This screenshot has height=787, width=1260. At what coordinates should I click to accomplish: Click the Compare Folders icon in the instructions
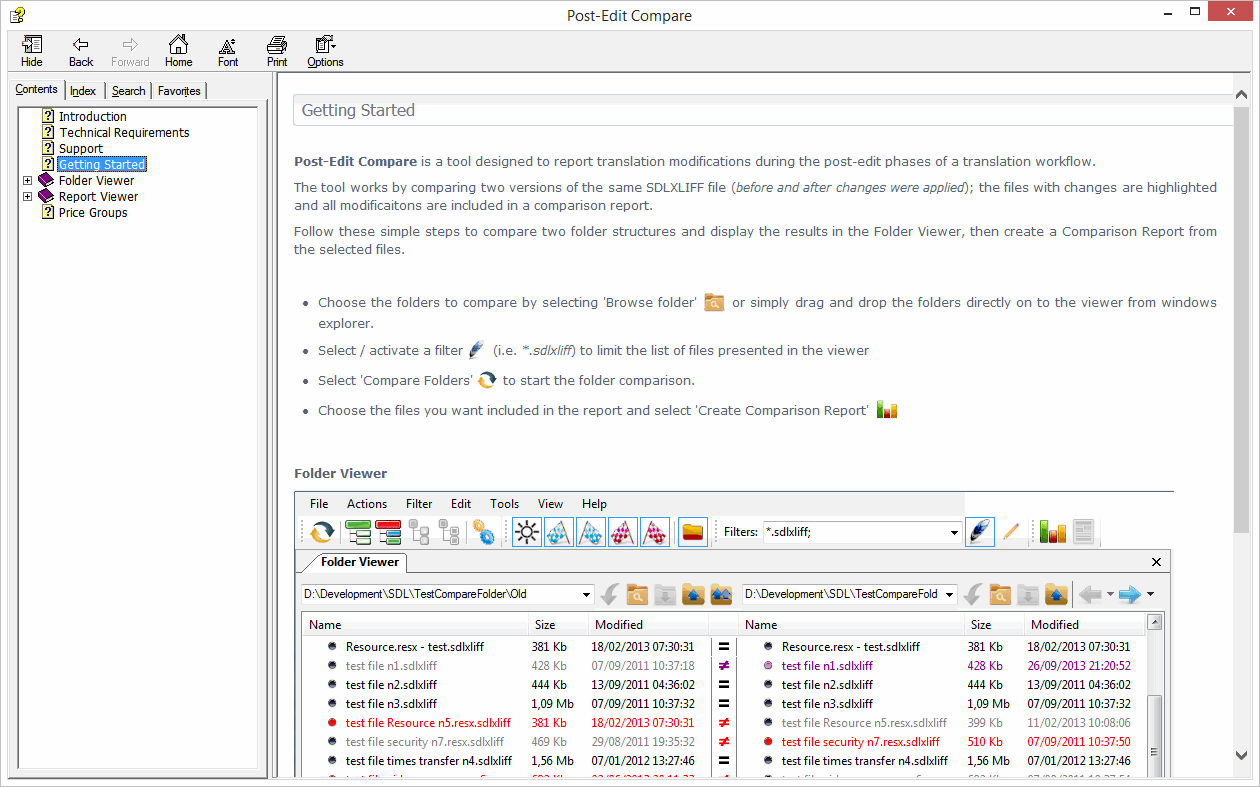pos(486,380)
